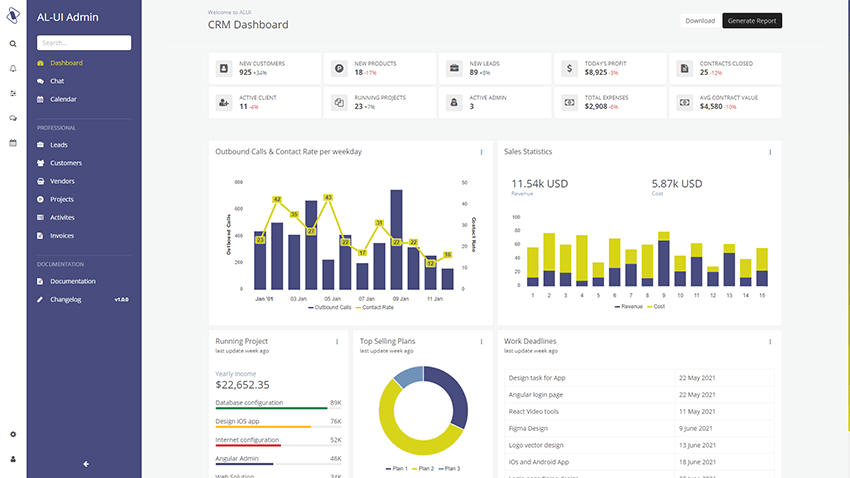Click the Generate Report button
Image resolution: width=850 pixels, height=478 pixels.
pos(752,20)
